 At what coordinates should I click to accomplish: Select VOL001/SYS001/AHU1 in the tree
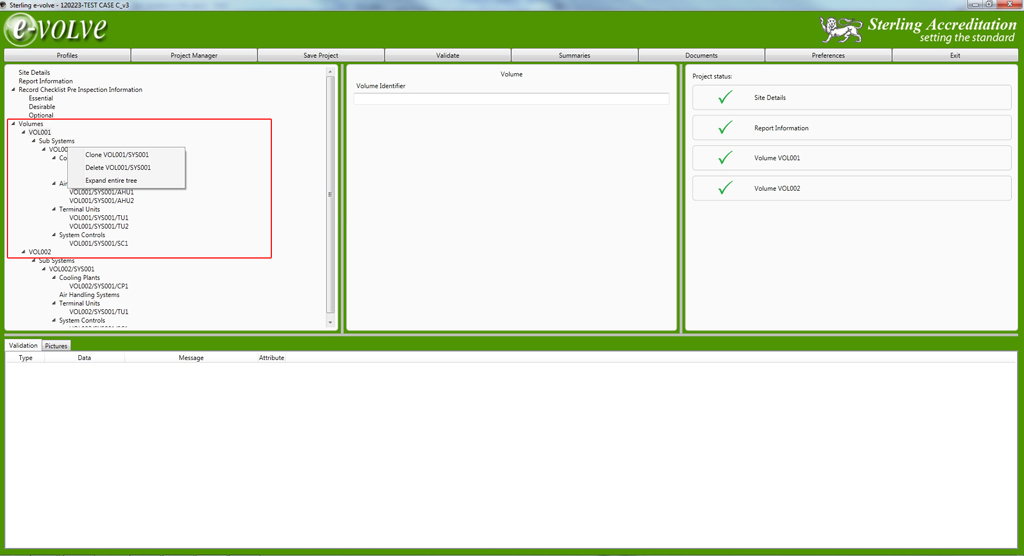tap(101, 192)
